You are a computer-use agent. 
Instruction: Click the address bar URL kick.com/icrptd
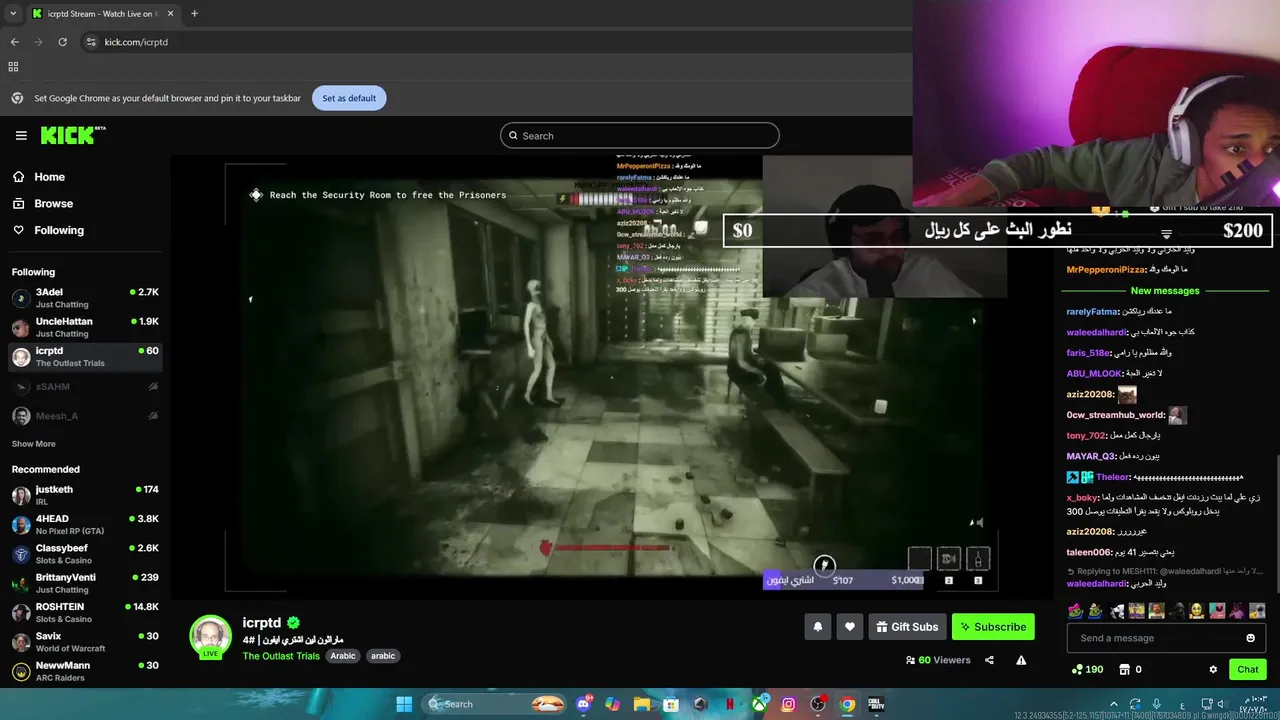[x=136, y=42]
